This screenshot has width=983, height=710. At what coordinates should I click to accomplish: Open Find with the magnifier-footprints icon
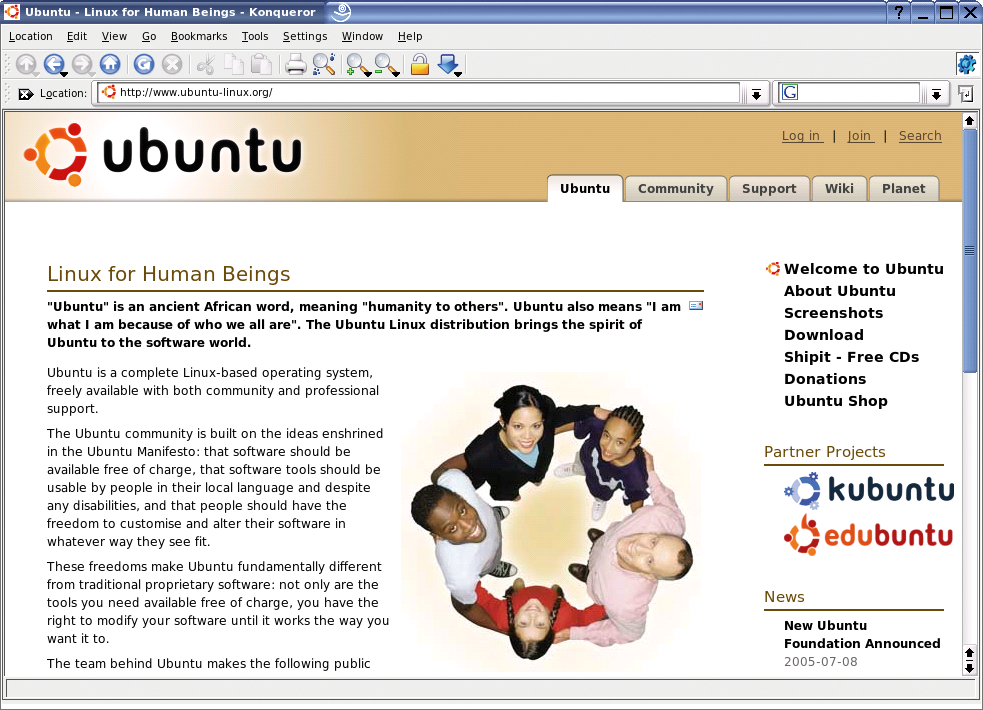point(323,64)
